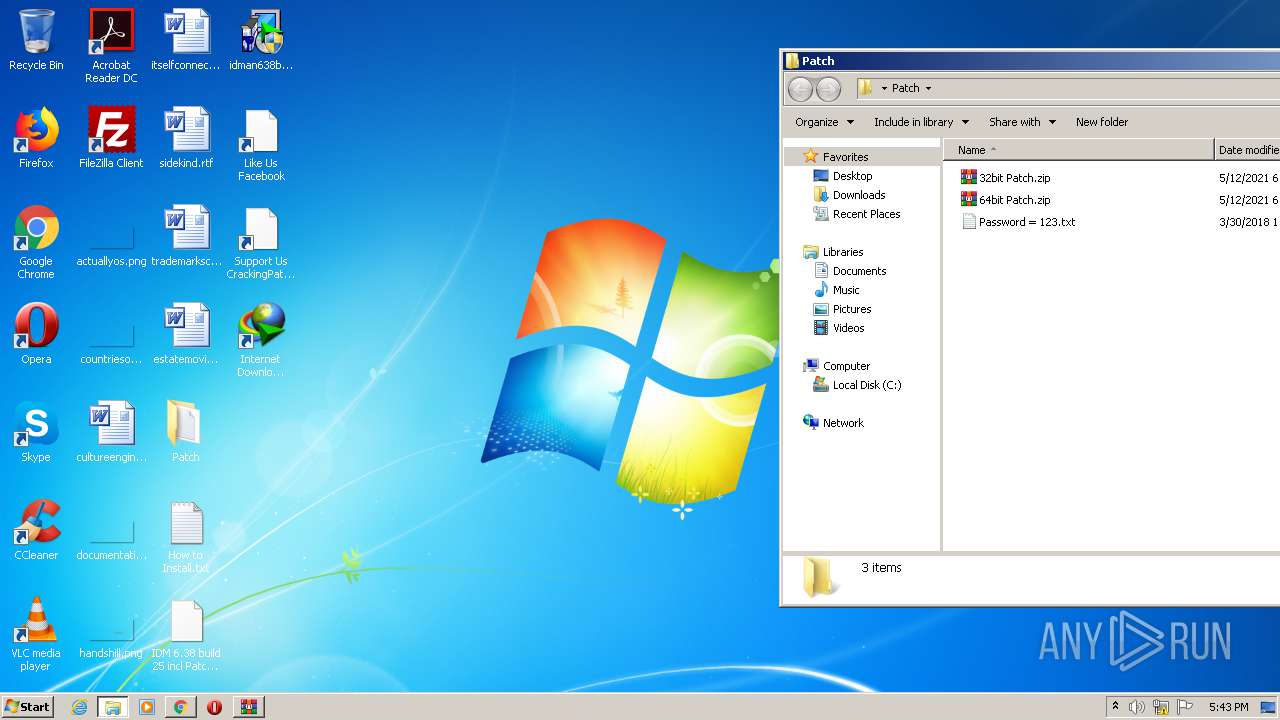1280x720 pixels.
Task: Click the Windows Start button
Action: pos(28,707)
